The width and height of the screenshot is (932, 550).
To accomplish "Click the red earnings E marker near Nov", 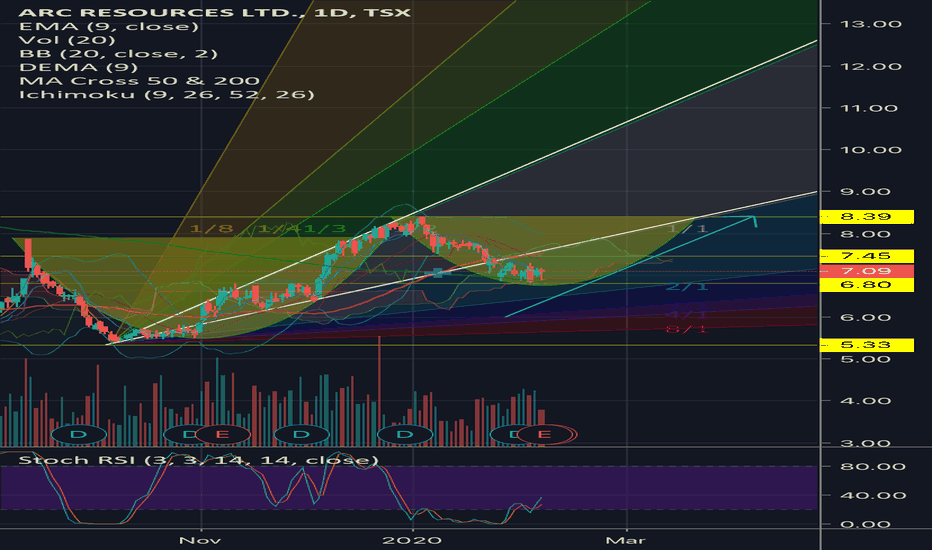I will pos(222,435).
